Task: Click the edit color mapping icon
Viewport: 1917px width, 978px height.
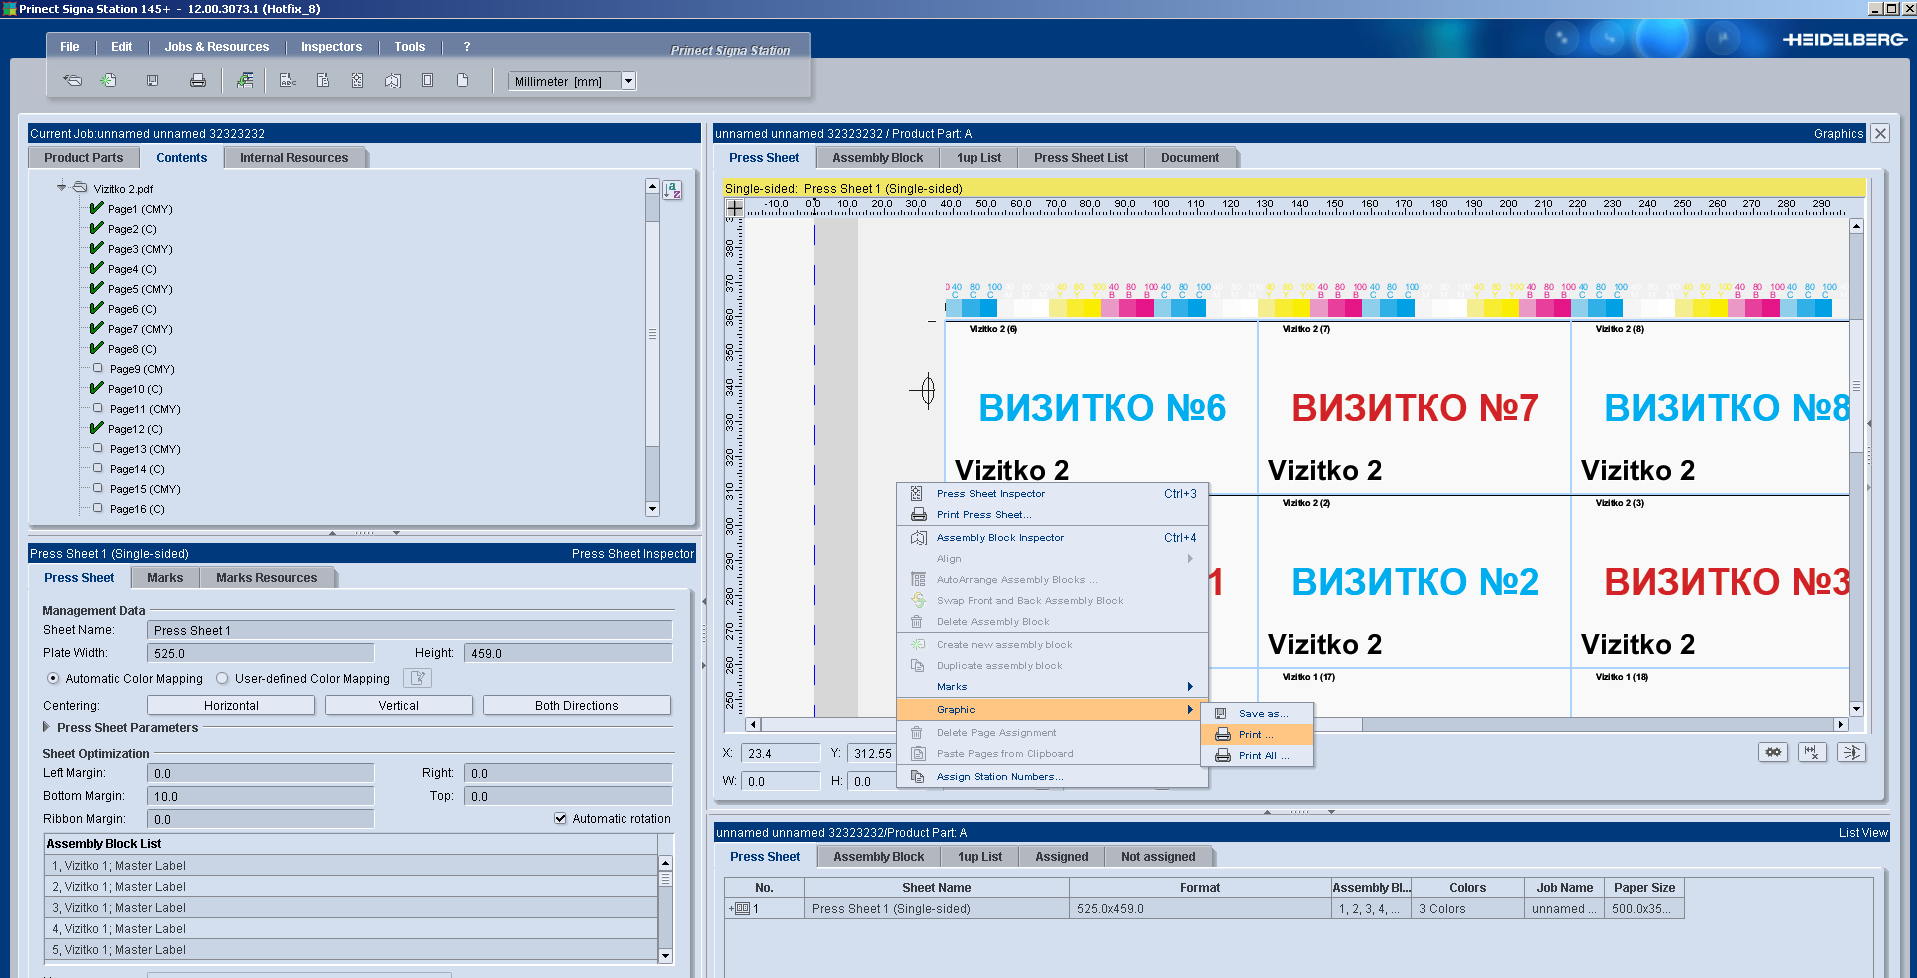Action: click(x=417, y=678)
